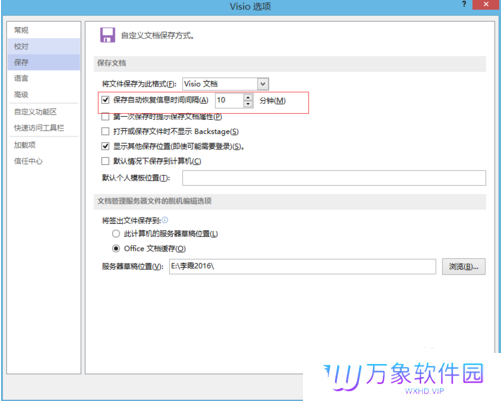Decrease autorecover minutes with down arrow

coord(248,104)
